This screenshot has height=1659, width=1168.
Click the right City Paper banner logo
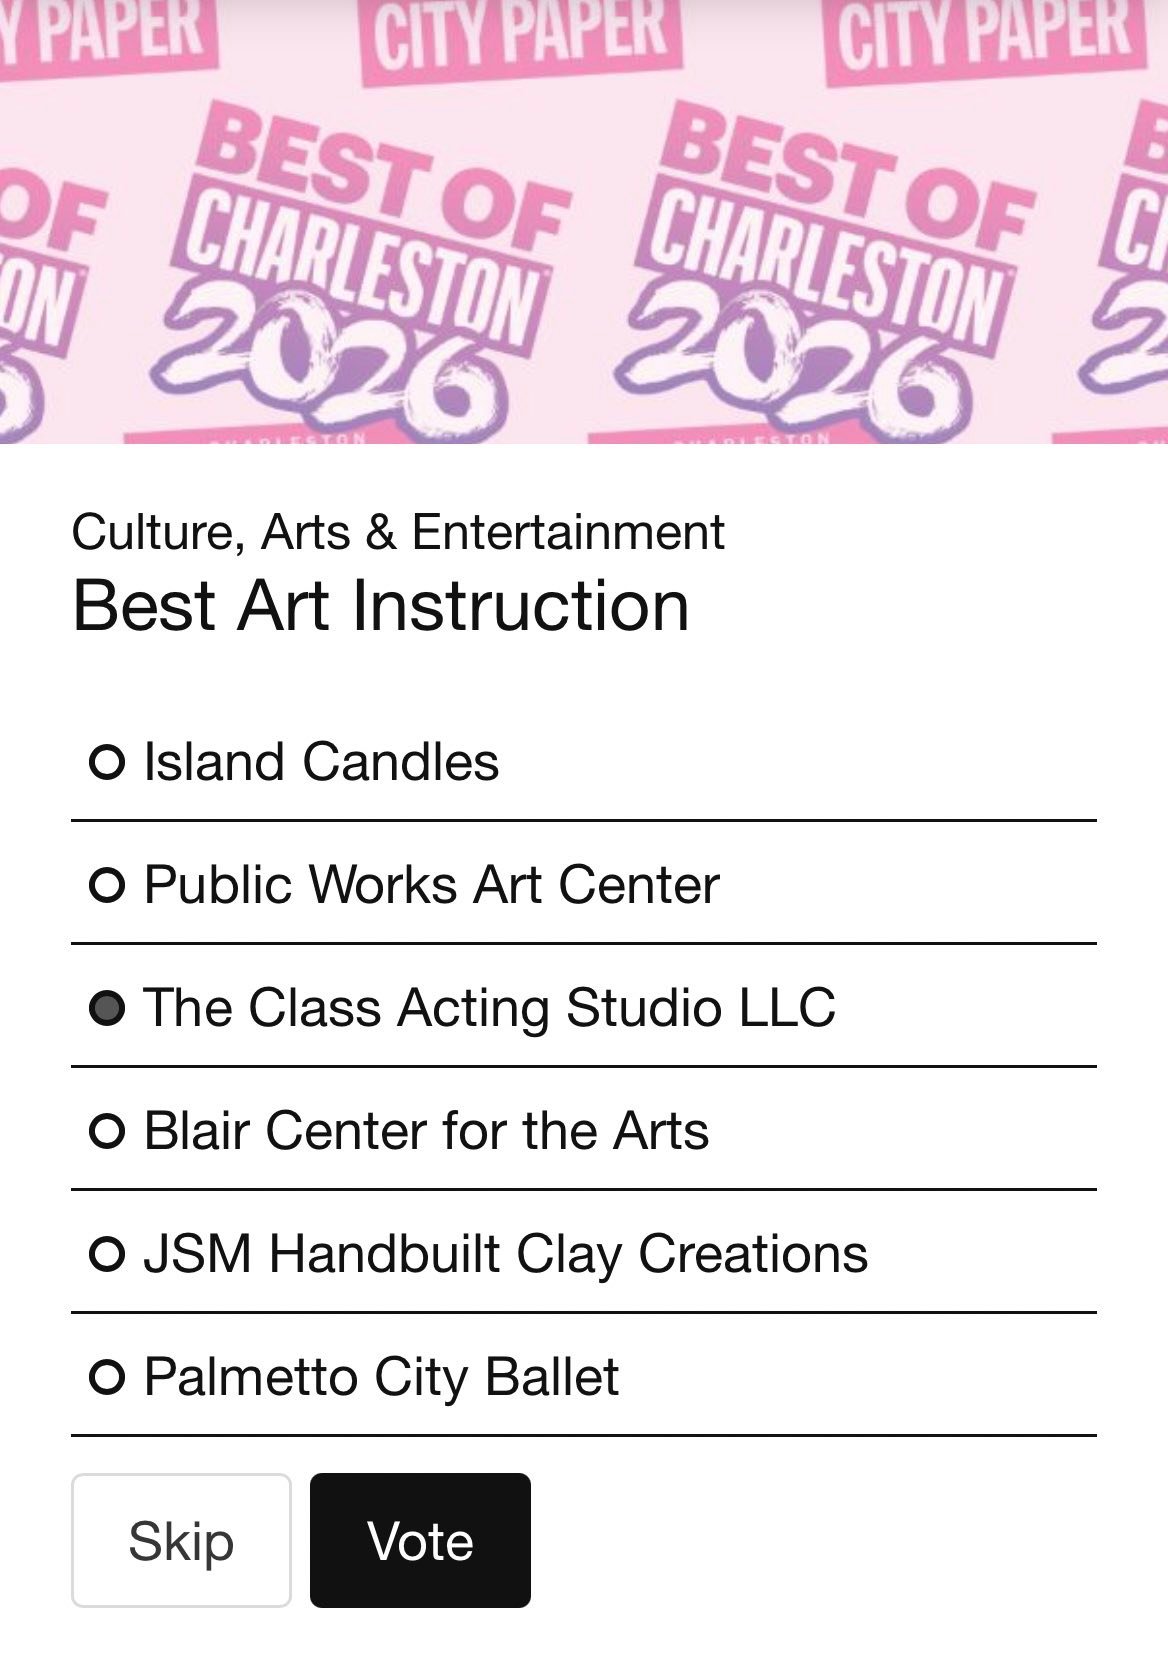(x=985, y=40)
